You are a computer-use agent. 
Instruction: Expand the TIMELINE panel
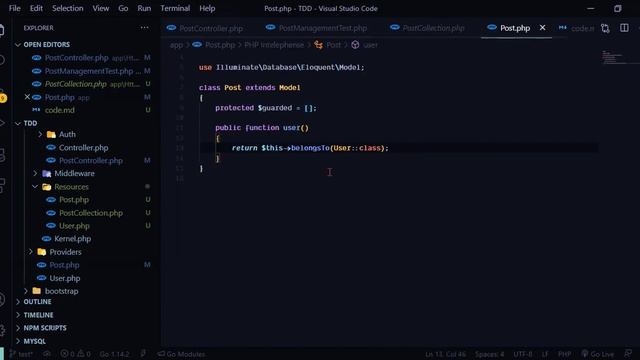point(38,315)
